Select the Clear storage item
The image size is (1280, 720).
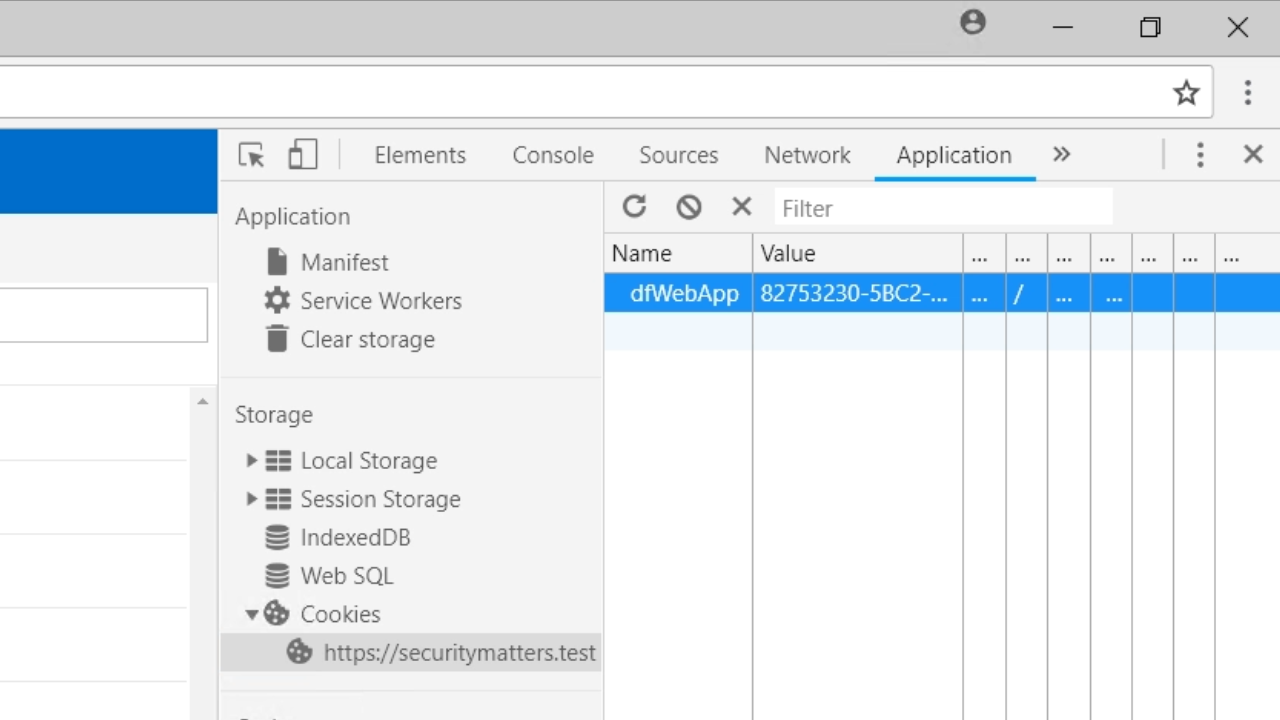coord(367,340)
